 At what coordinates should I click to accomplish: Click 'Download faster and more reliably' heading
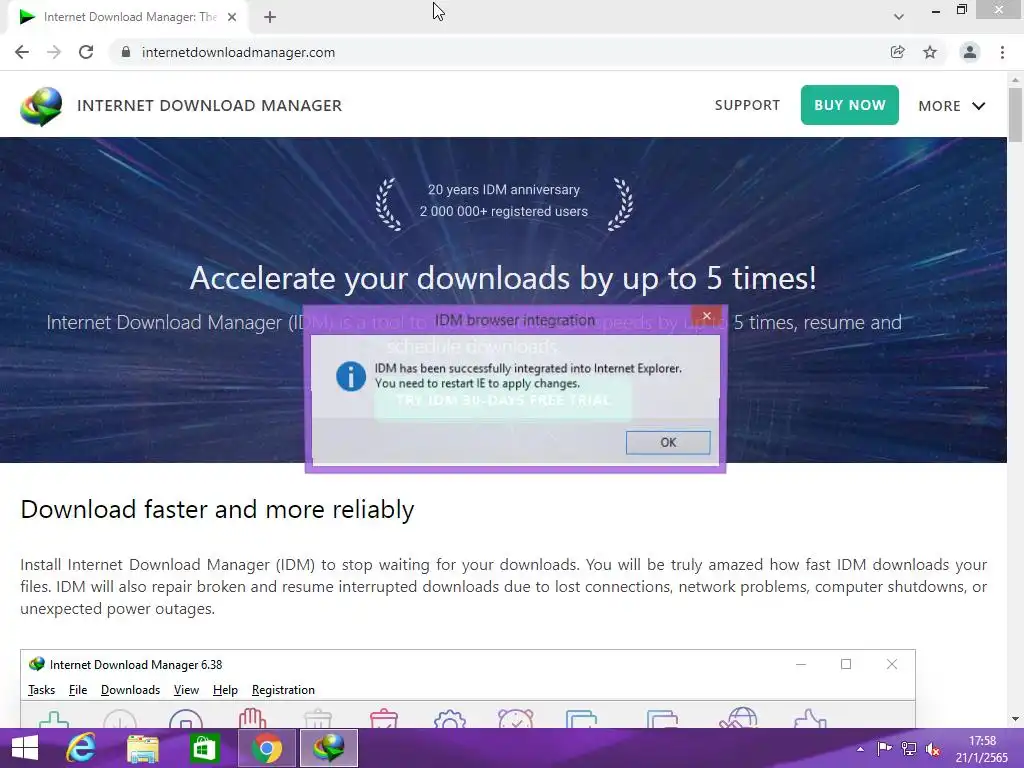point(217,509)
